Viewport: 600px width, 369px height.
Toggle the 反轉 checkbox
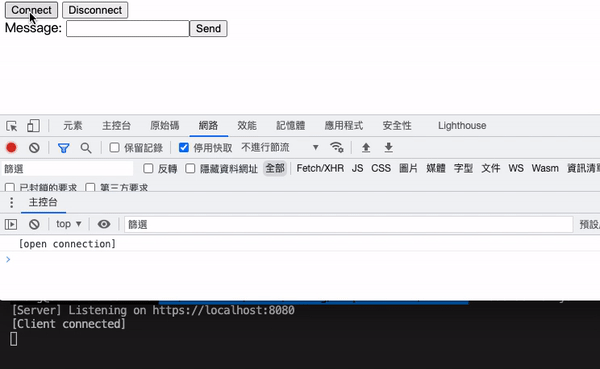[x=148, y=168]
